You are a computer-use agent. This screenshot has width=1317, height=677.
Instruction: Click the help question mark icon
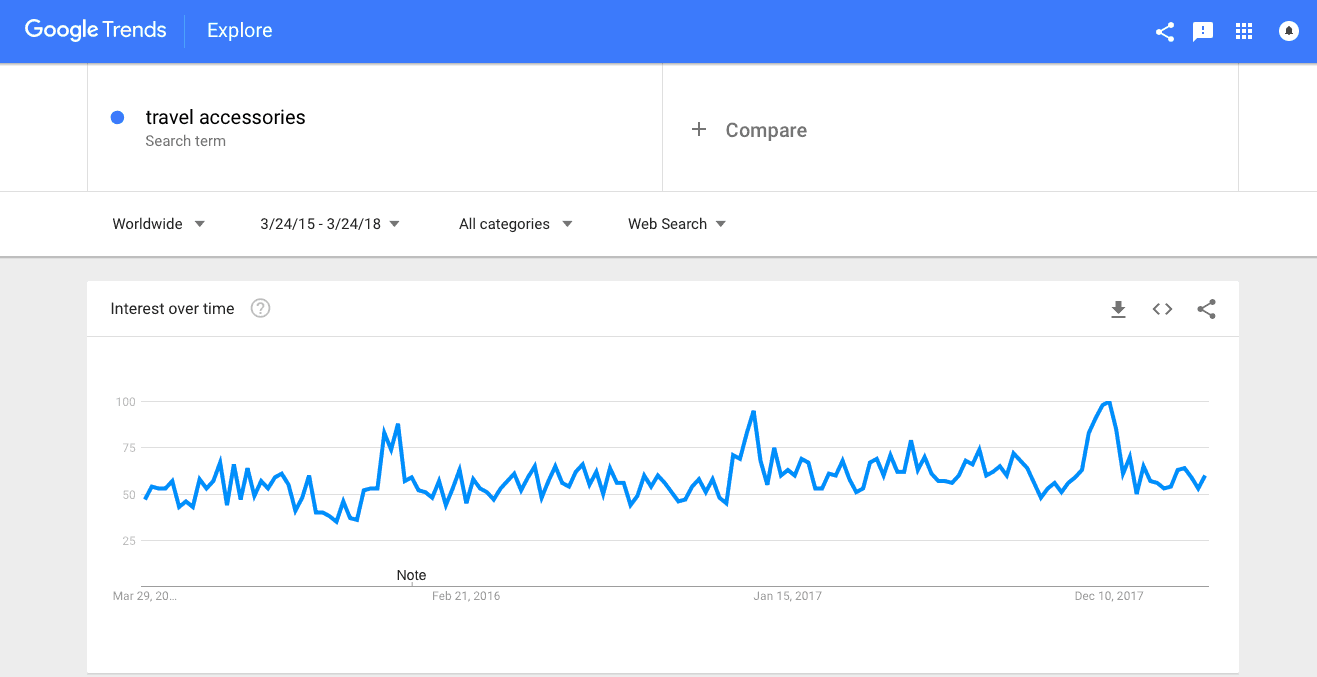coord(260,308)
